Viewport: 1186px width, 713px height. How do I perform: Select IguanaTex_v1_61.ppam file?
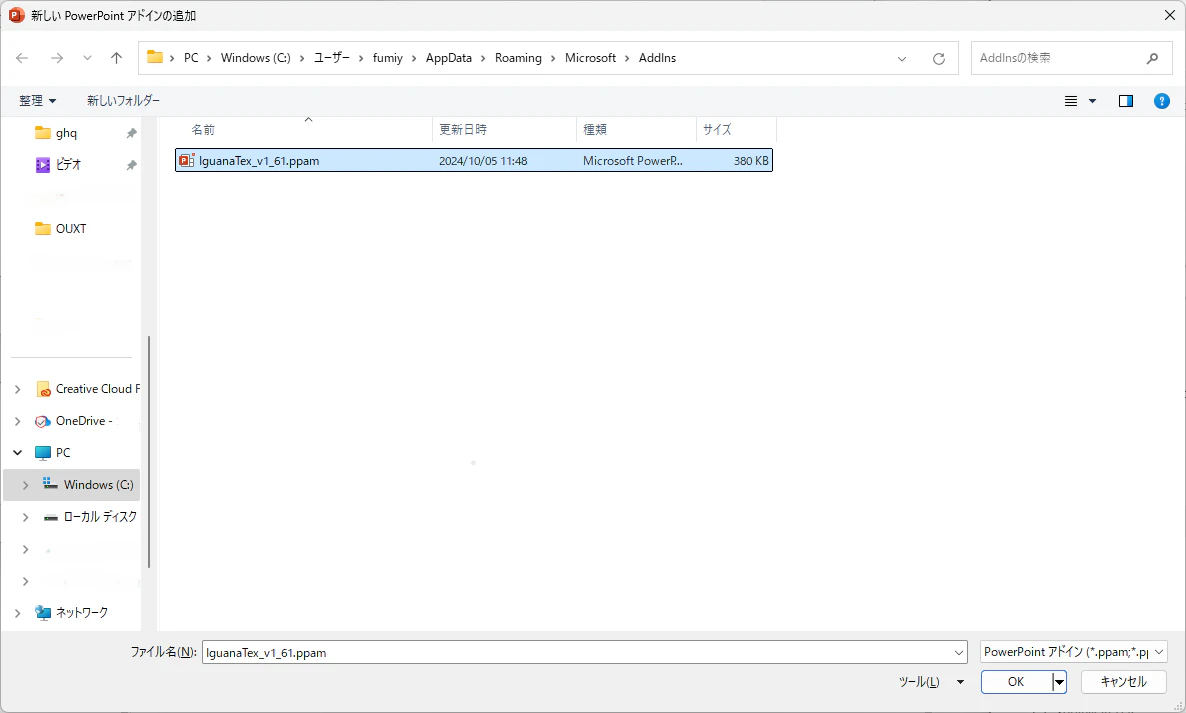(473, 160)
